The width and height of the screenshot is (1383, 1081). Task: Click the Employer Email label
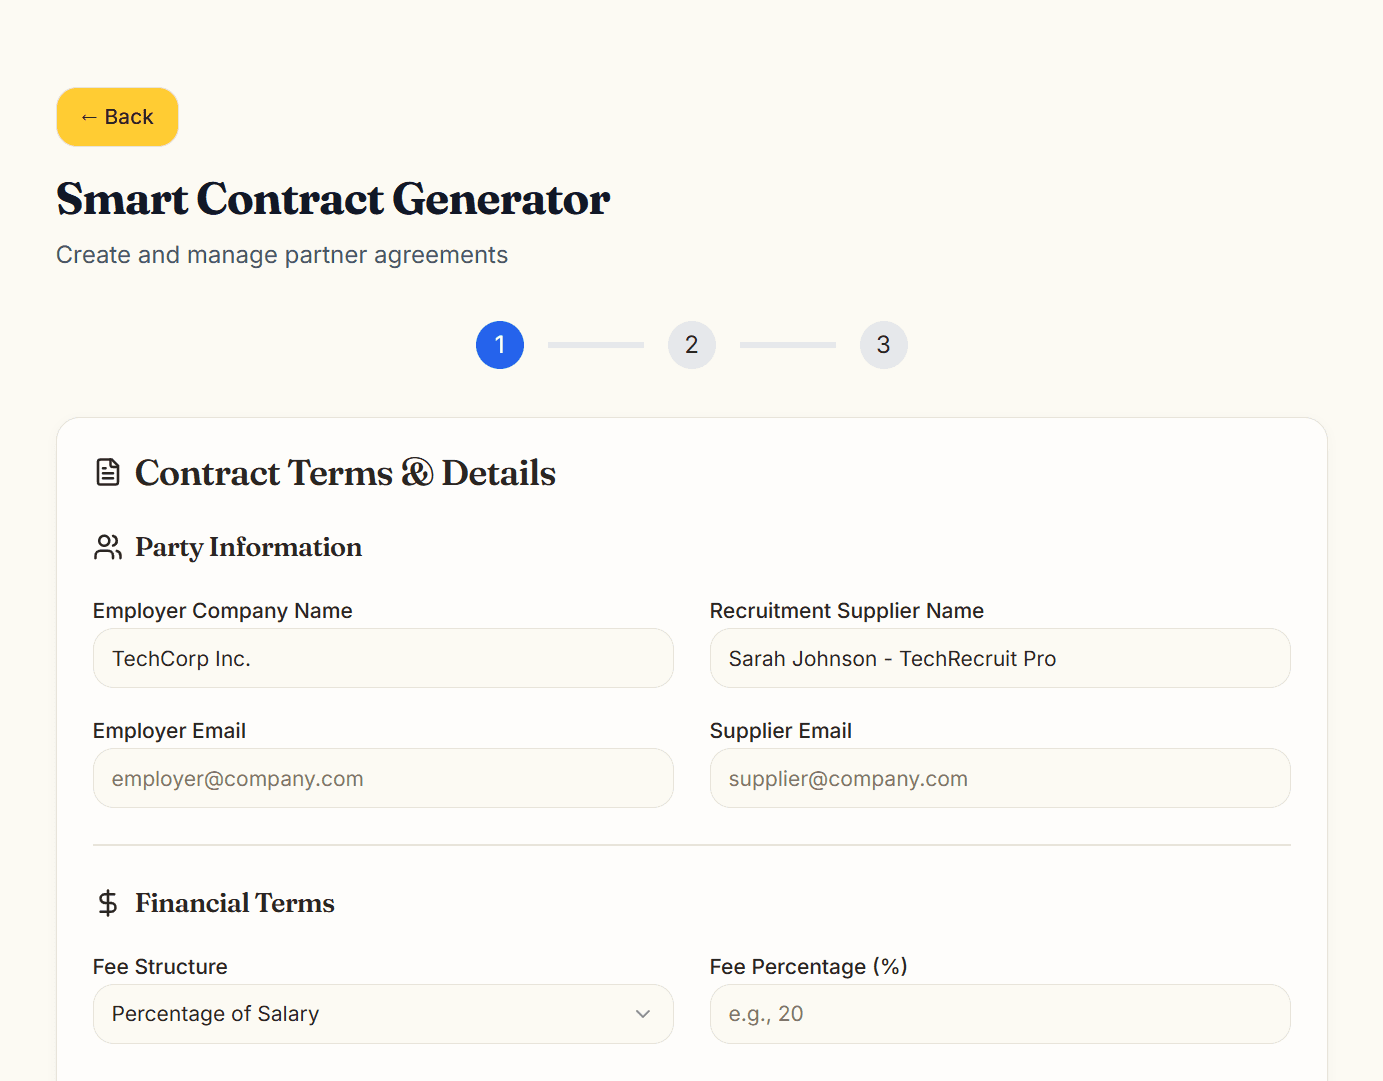(x=169, y=731)
